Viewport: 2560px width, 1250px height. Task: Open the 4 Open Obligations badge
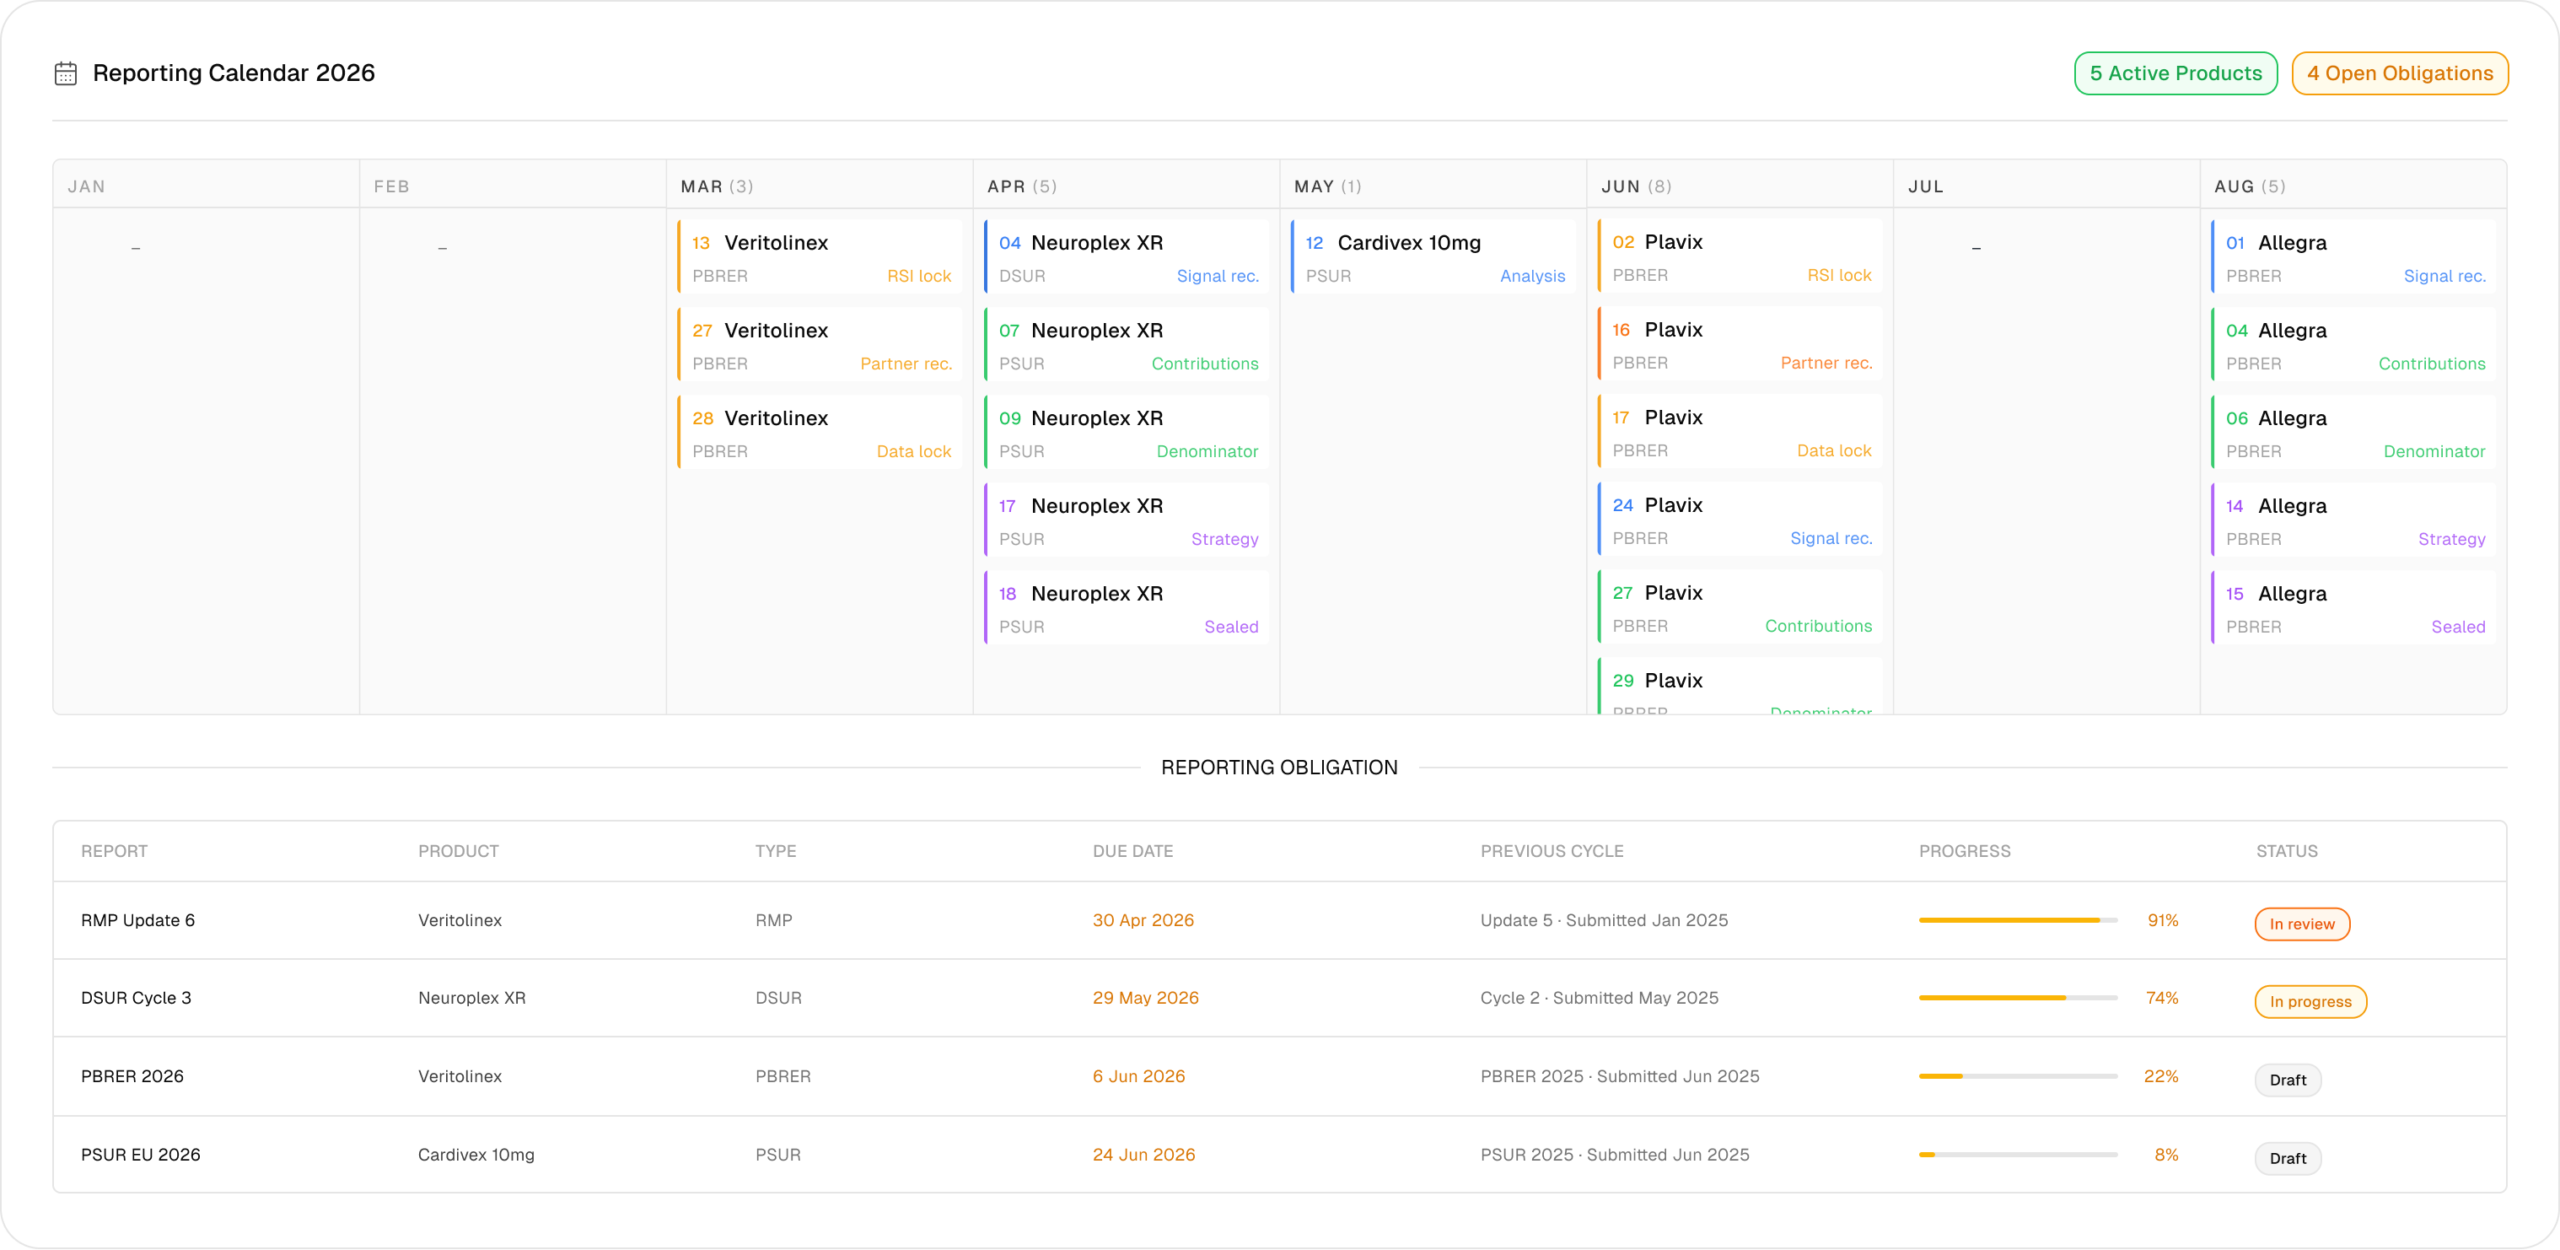[2399, 73]
